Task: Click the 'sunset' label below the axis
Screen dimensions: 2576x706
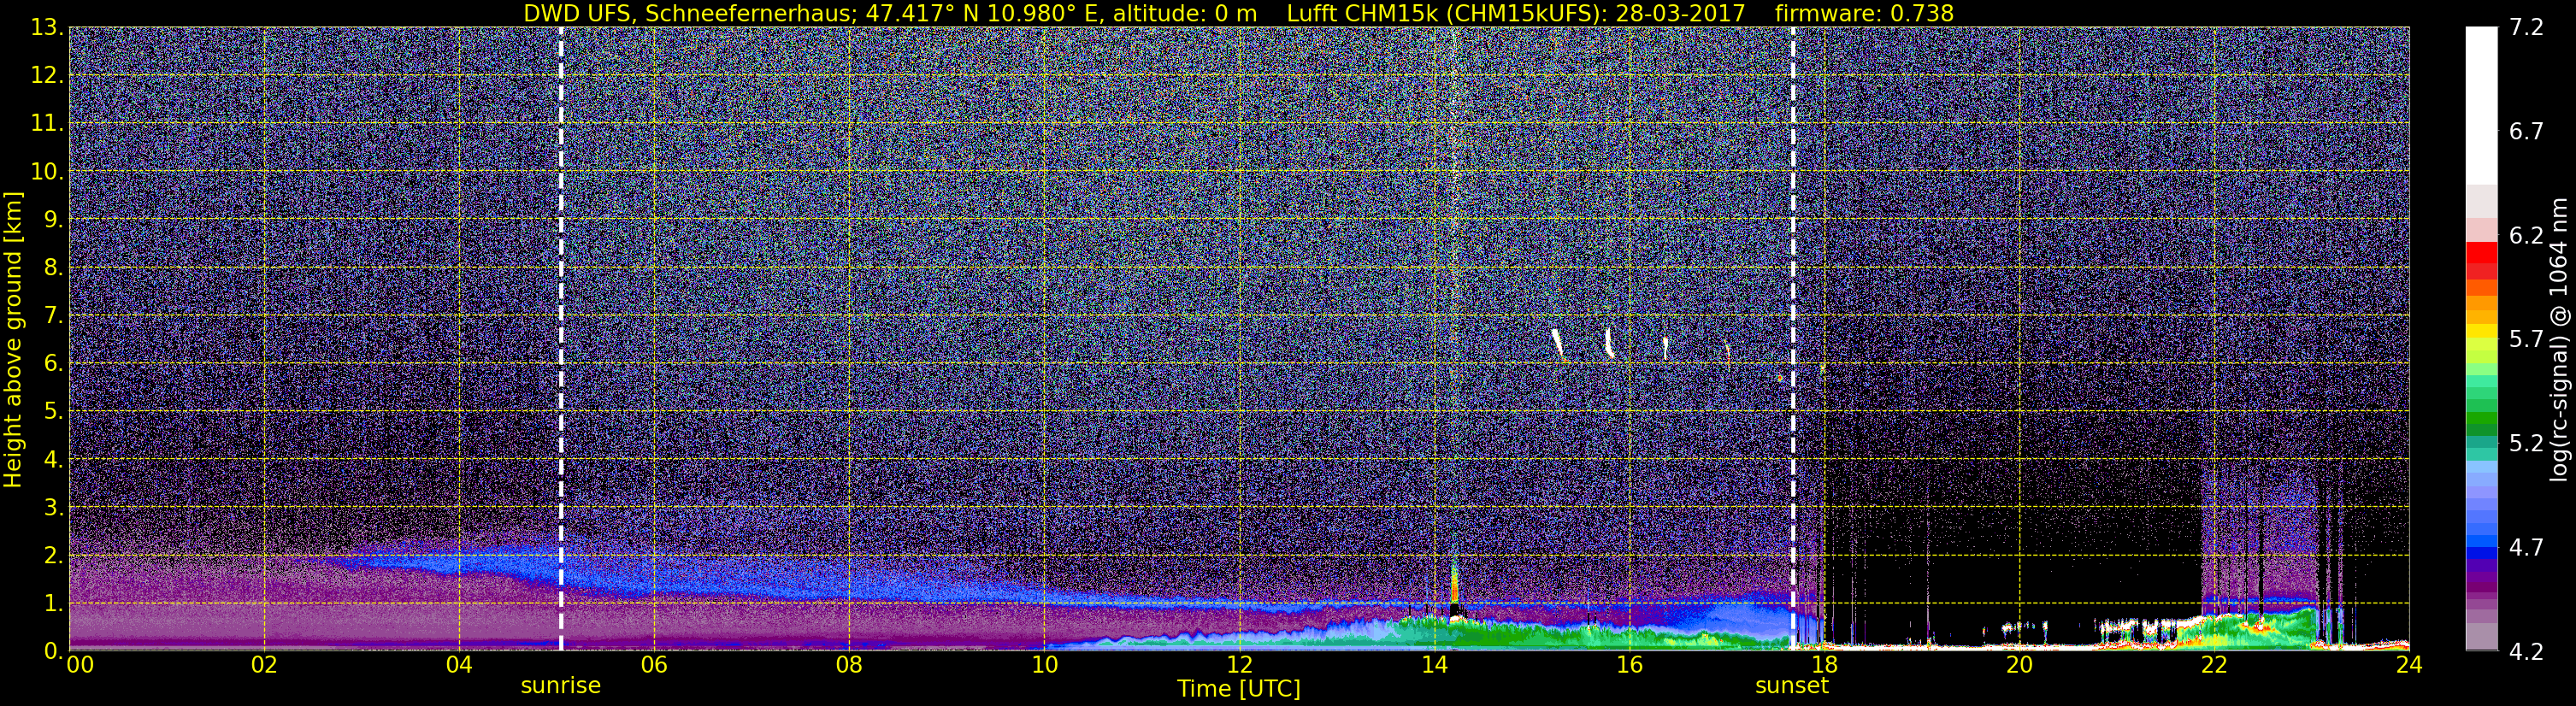Action: point(1792,686)
